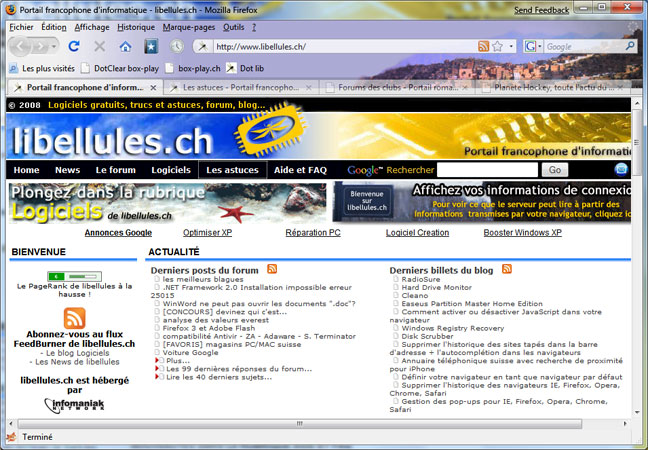Viewport: 648px width, 450px height.
Task: Click the site favicon in the address bar
Action: coord(202,47)
